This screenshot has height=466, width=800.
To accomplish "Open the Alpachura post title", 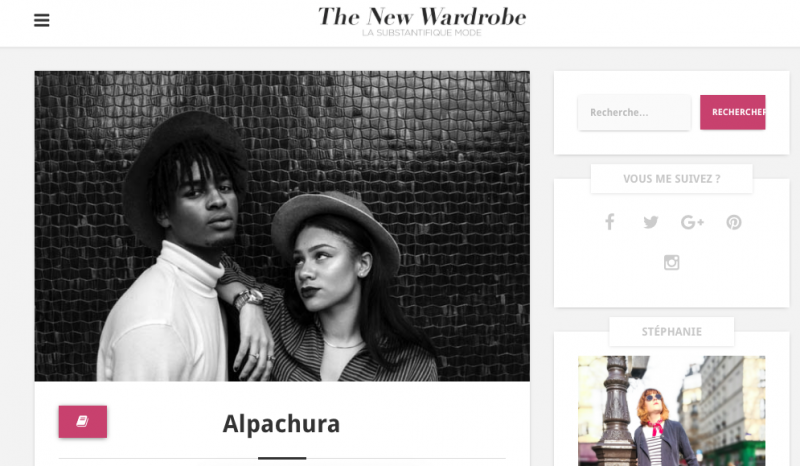I will pos(281,424).
